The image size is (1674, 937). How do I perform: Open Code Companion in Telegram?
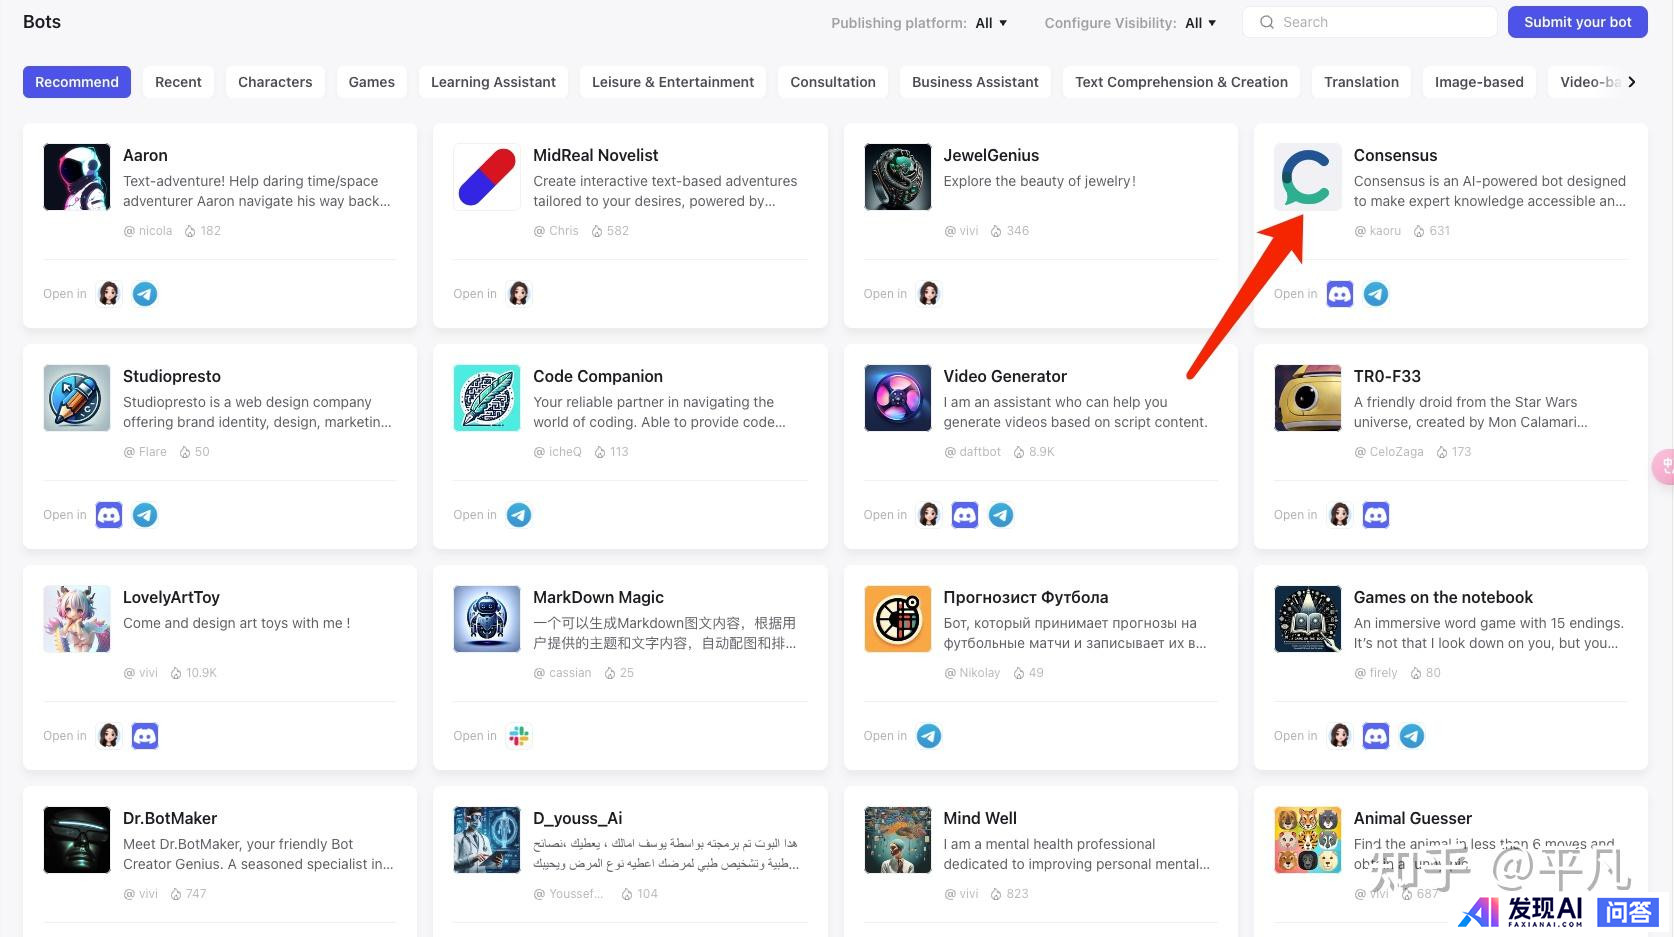(518, 515)
